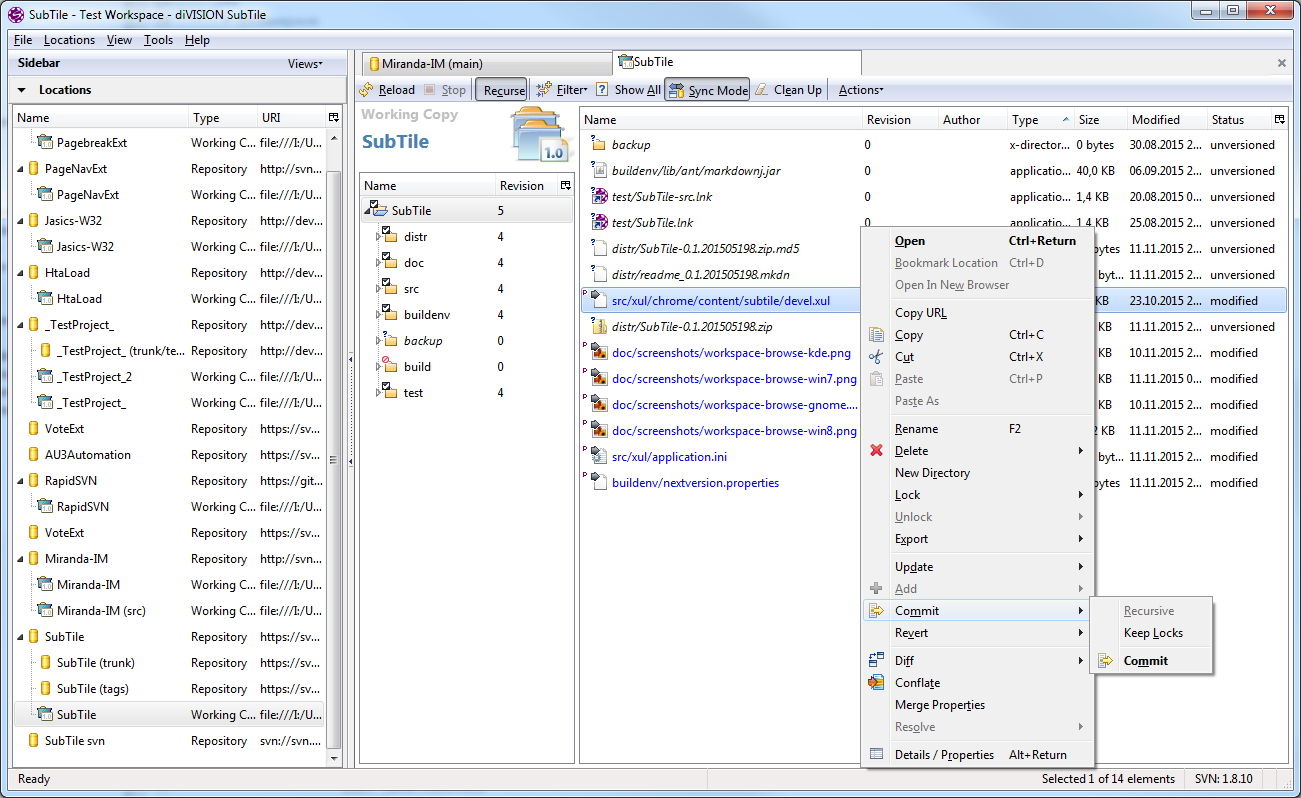This screenshot has height=798, width=1301.
Task: Open the Actions dropdown menu
Action: tap(858, 89)
